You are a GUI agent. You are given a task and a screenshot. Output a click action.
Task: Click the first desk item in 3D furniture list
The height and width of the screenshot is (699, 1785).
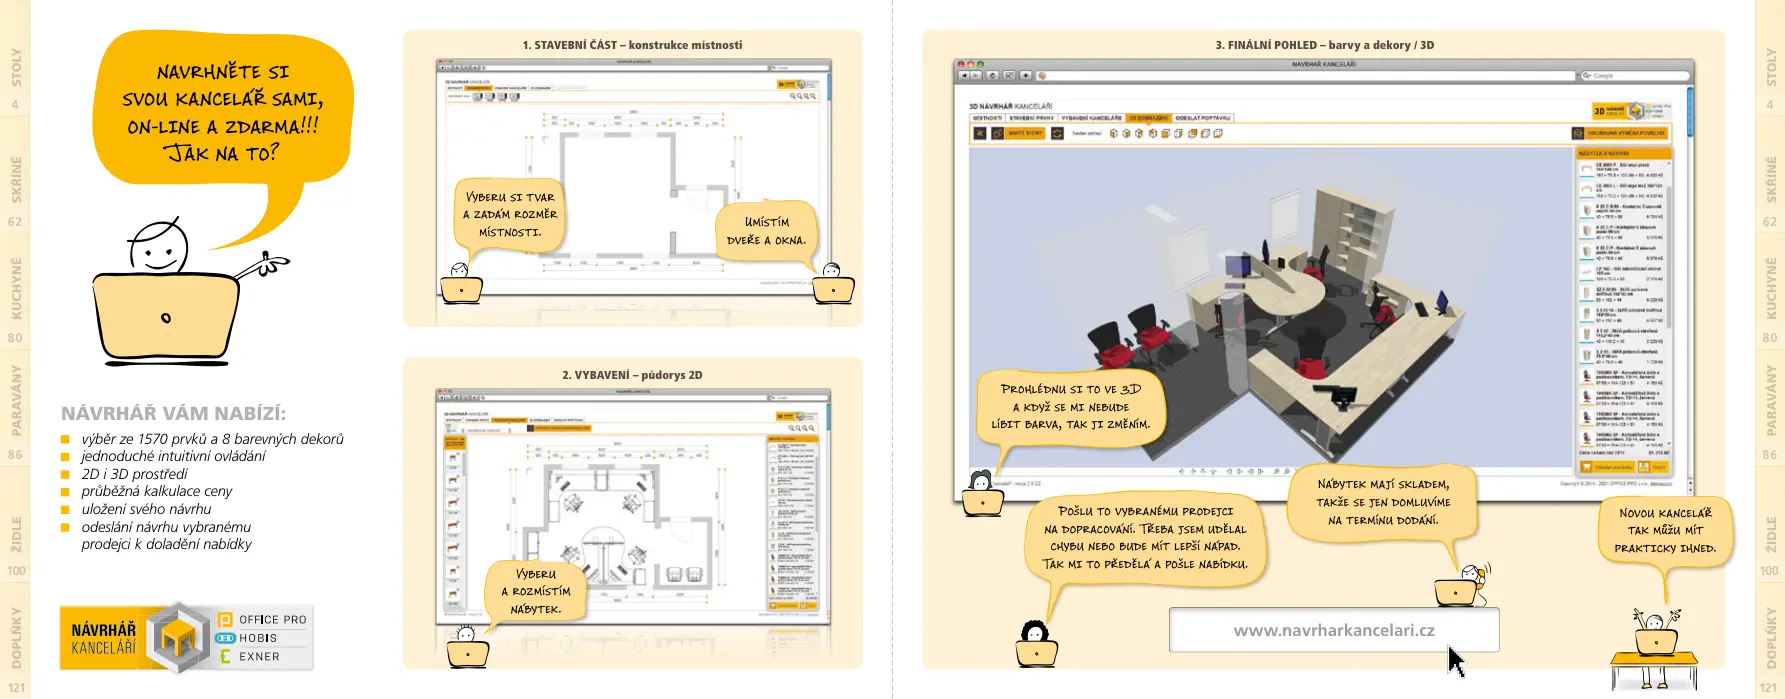pyautogui.click(x=1622, y=168)
